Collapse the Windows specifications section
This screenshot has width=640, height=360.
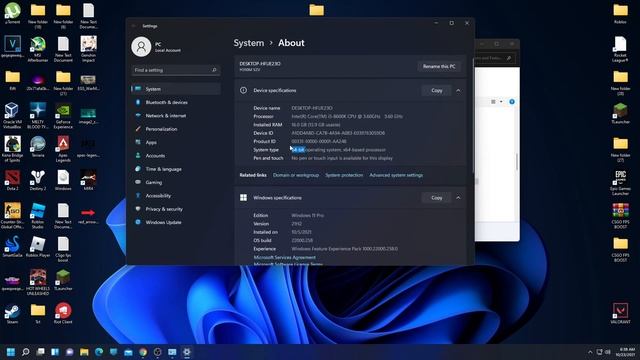pos(458,198)
